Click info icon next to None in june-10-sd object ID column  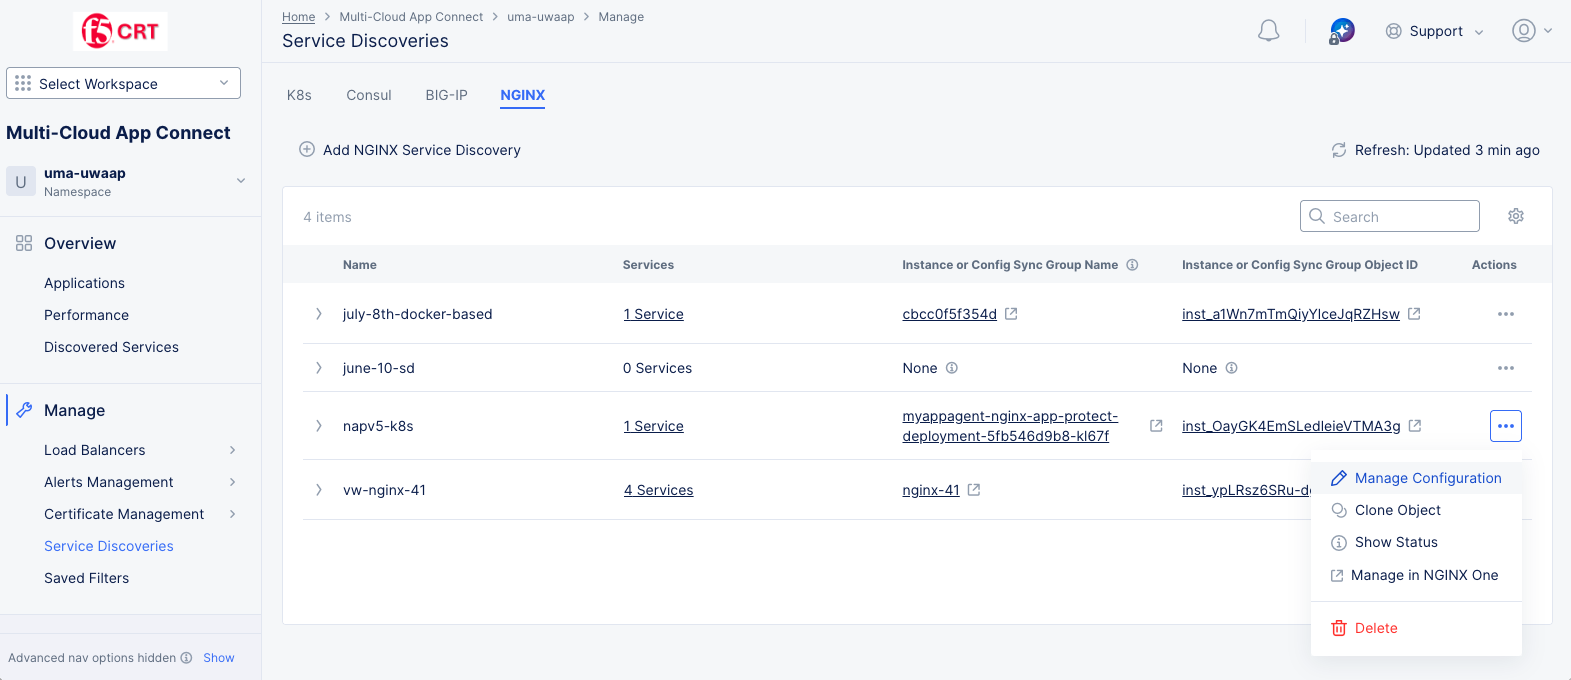coord(1232,368)
